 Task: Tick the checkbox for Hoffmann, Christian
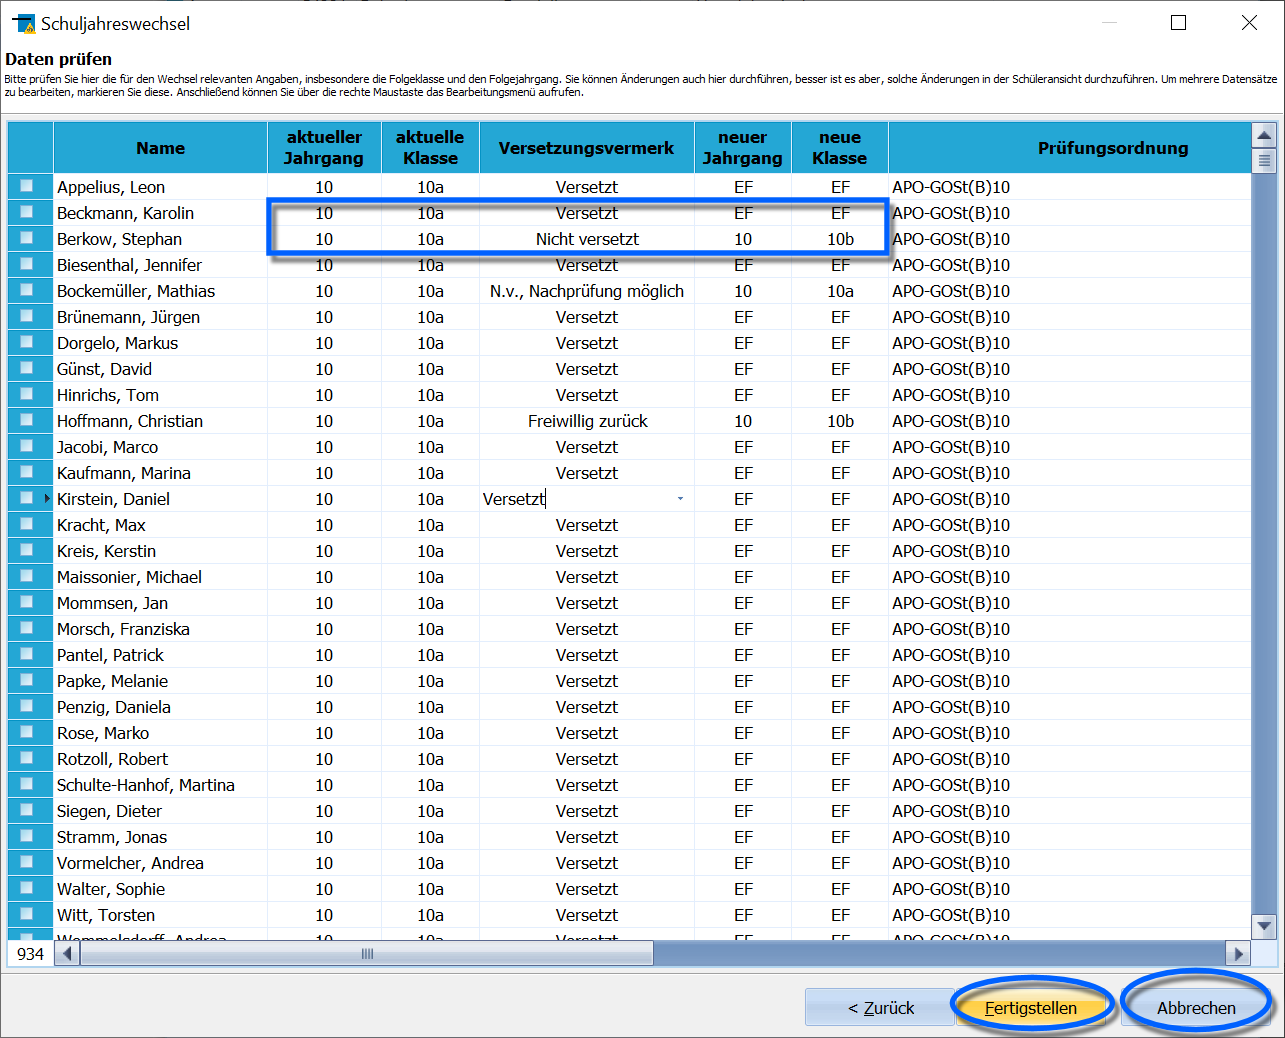tap(27, 420)
